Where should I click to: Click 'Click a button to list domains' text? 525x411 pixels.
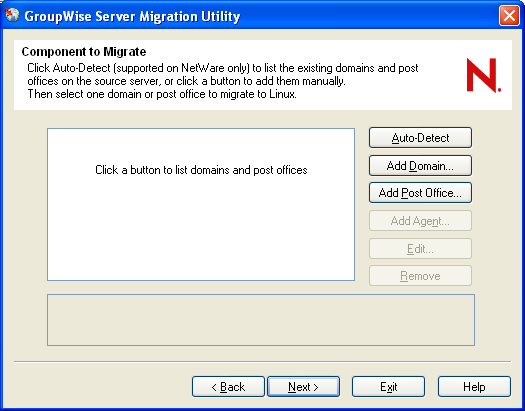[x=201, y=170]
